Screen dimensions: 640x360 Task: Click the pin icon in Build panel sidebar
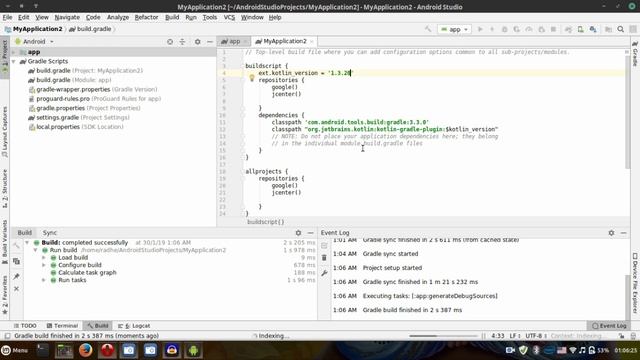(x=16, y=276)
